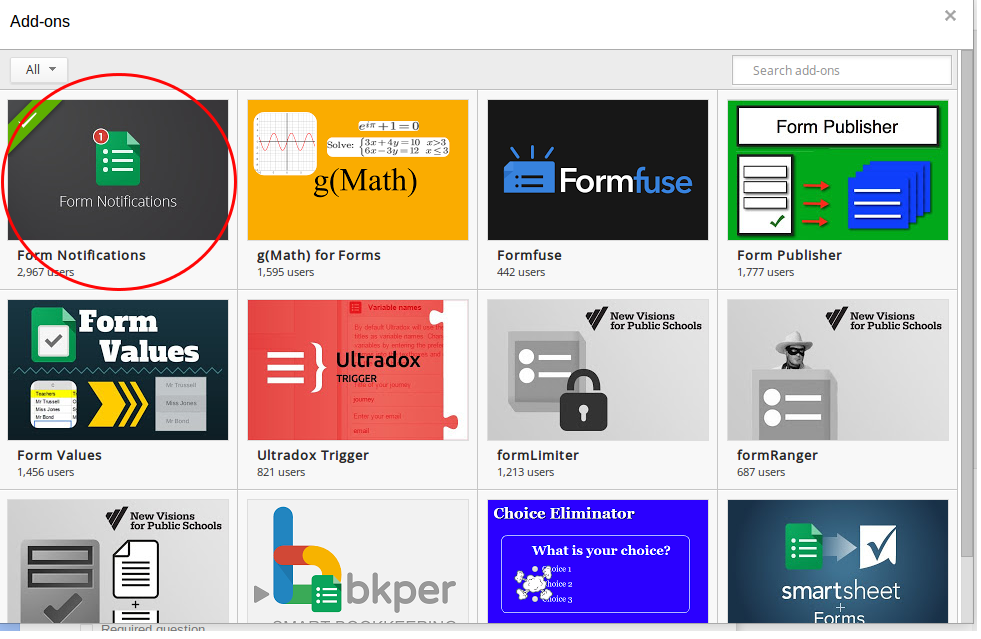Click the 1,595 users count
Viewport: 981px width, 639px height.
(x=285, y=272)
